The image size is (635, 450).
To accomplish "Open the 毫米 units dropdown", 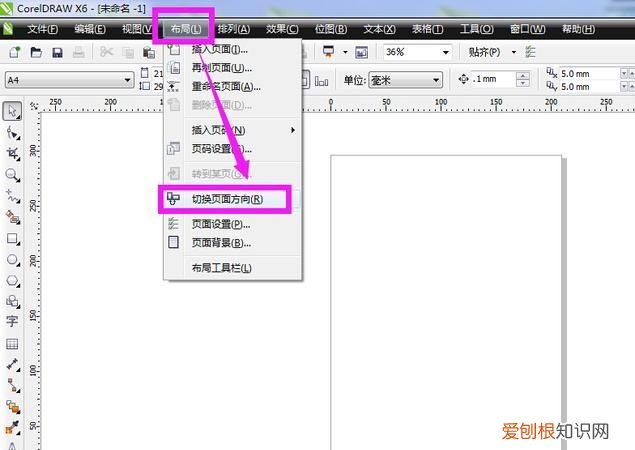I will (x=436, y=80).
